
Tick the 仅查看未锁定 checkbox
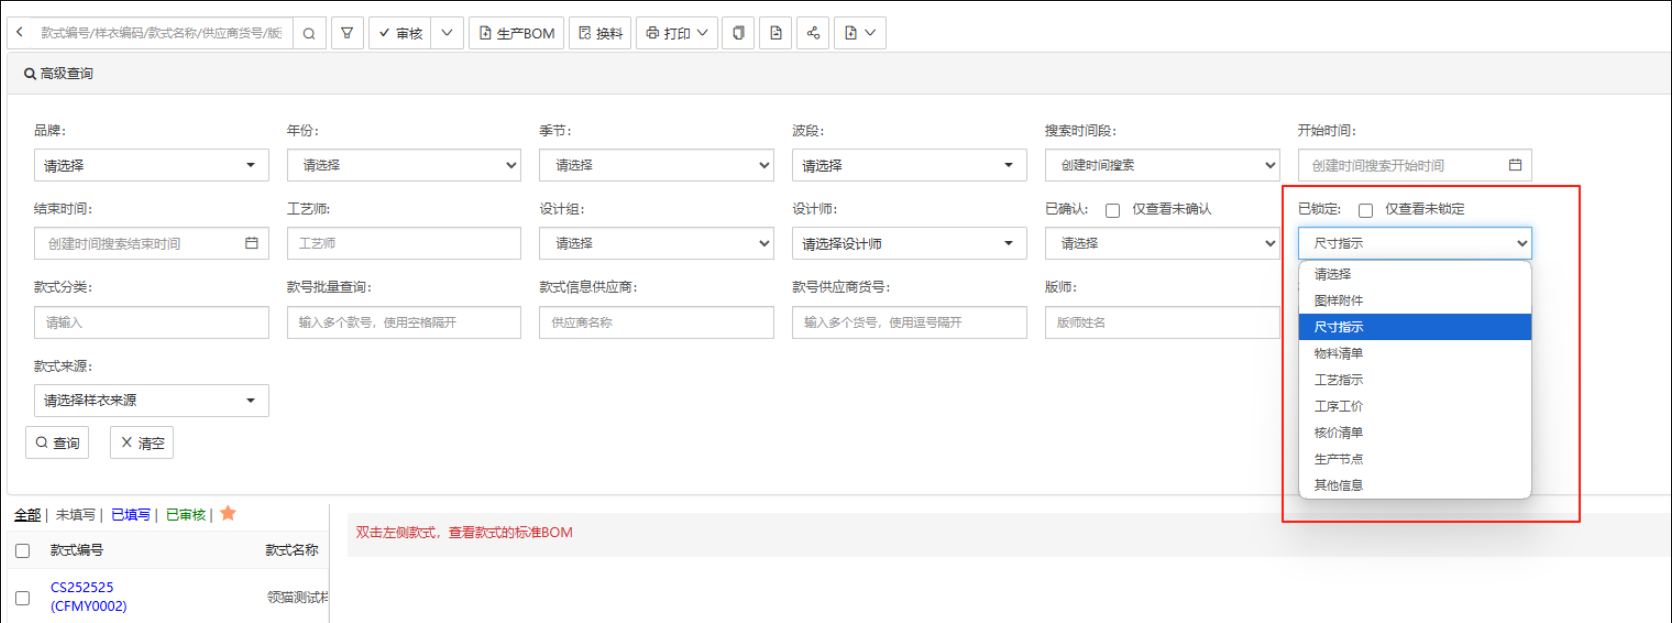tap(1365, 210)
